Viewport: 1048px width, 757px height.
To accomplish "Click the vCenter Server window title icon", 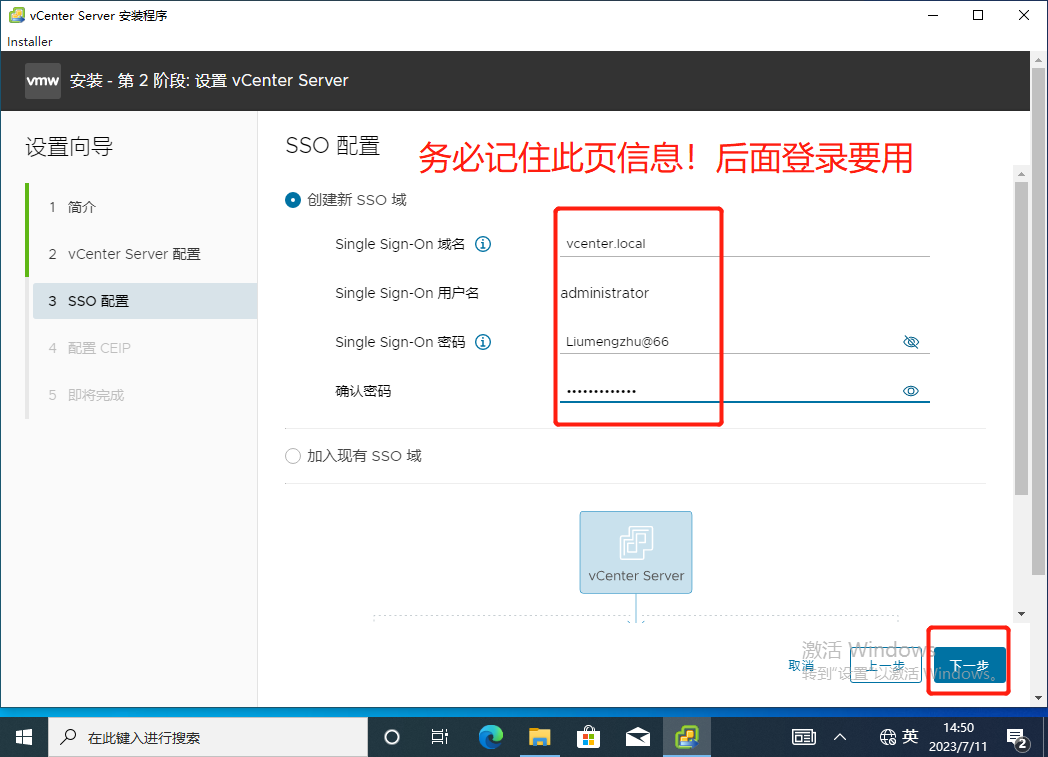I will point(17,15).
